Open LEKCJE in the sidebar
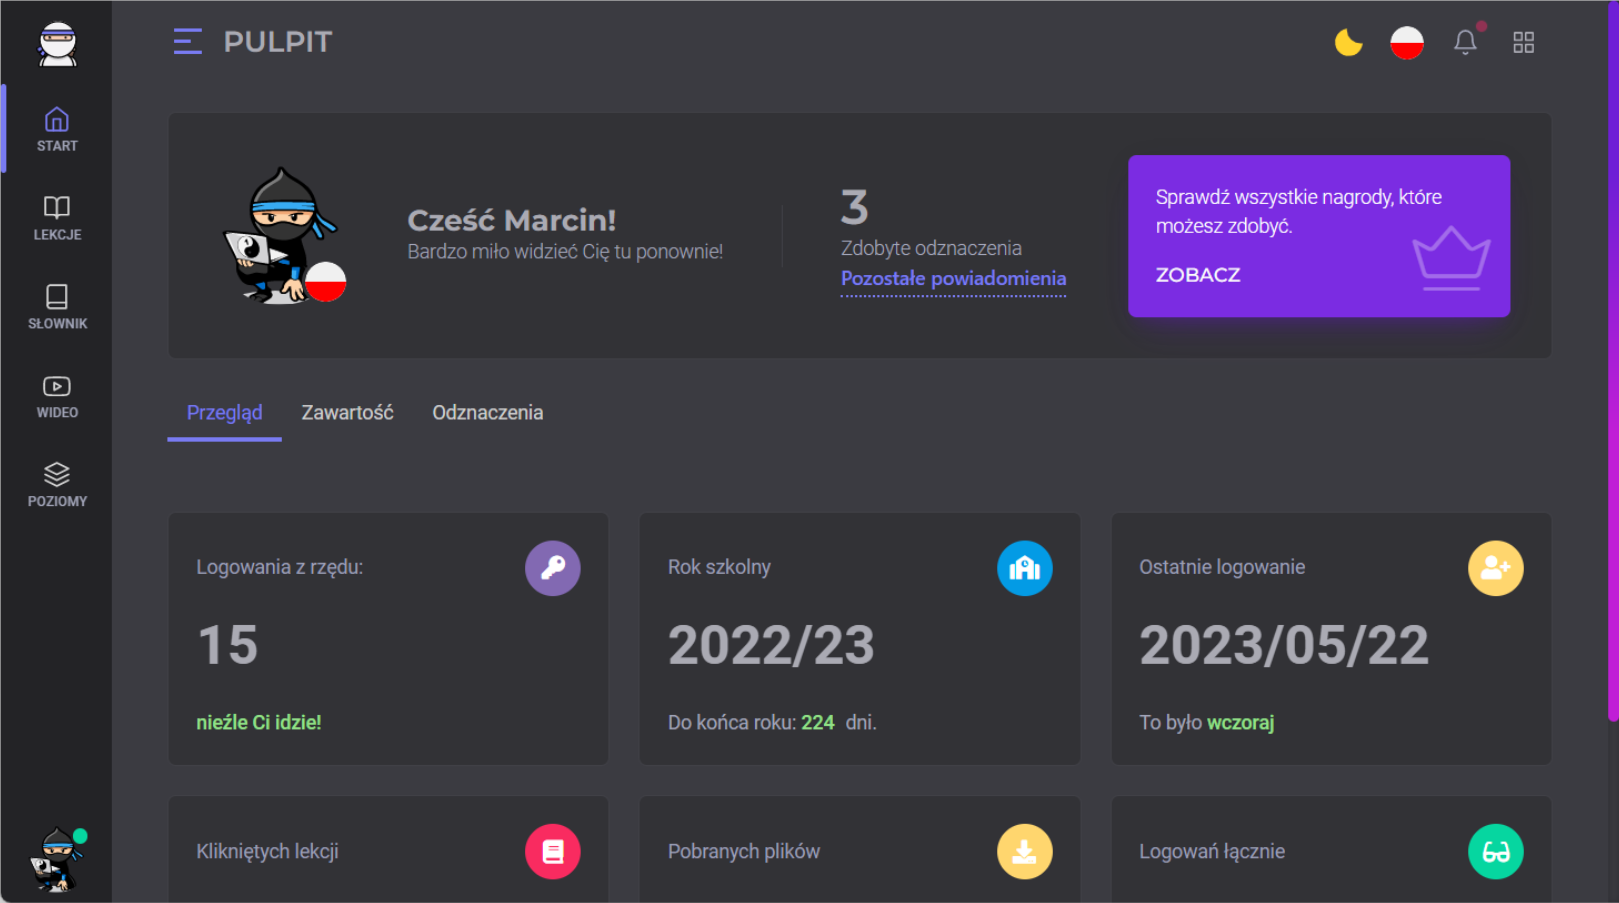The image size is (1619, 903). pyautogui.click(x=57, y=218)
